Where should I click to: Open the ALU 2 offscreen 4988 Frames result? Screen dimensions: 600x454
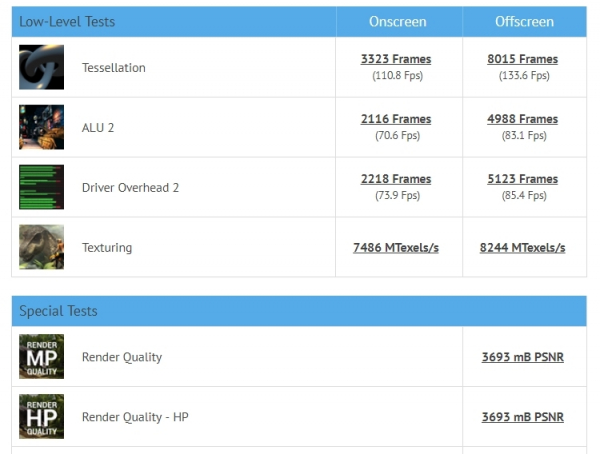pos(524,119)
